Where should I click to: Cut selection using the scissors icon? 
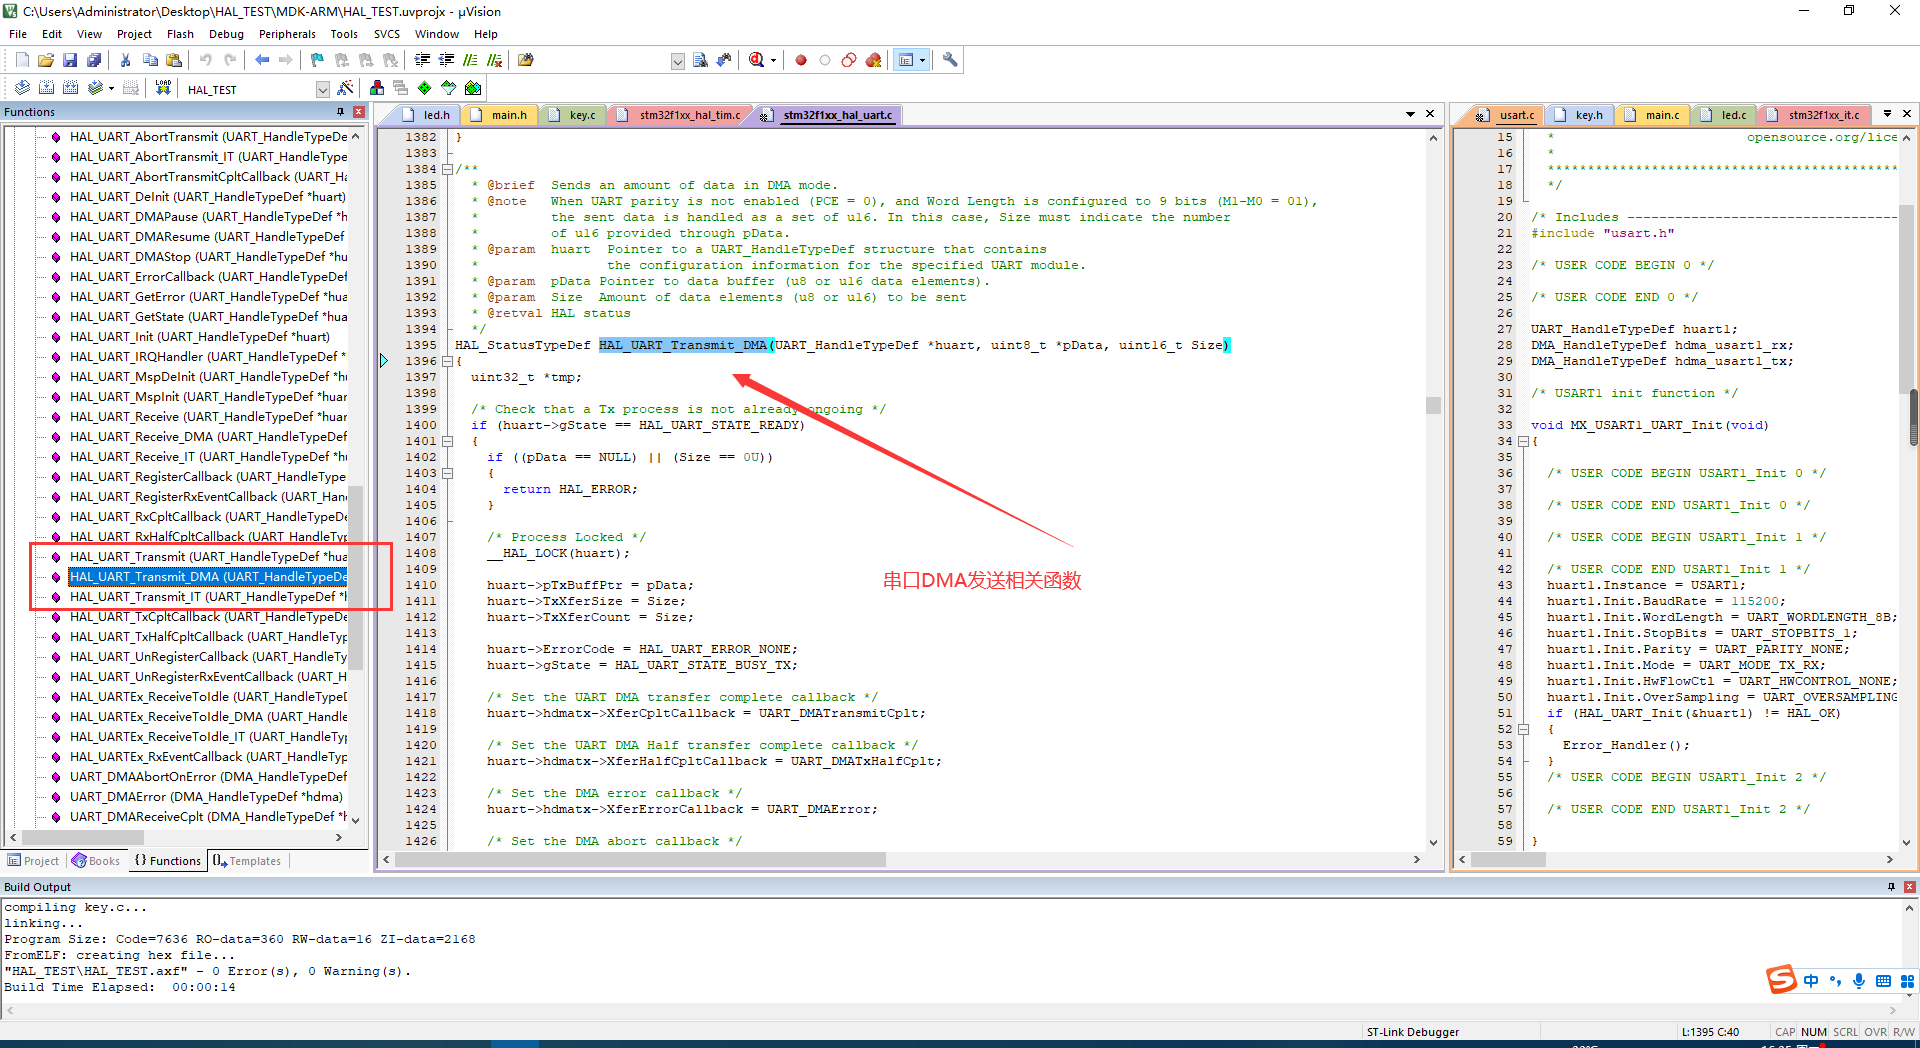(125, 60)
